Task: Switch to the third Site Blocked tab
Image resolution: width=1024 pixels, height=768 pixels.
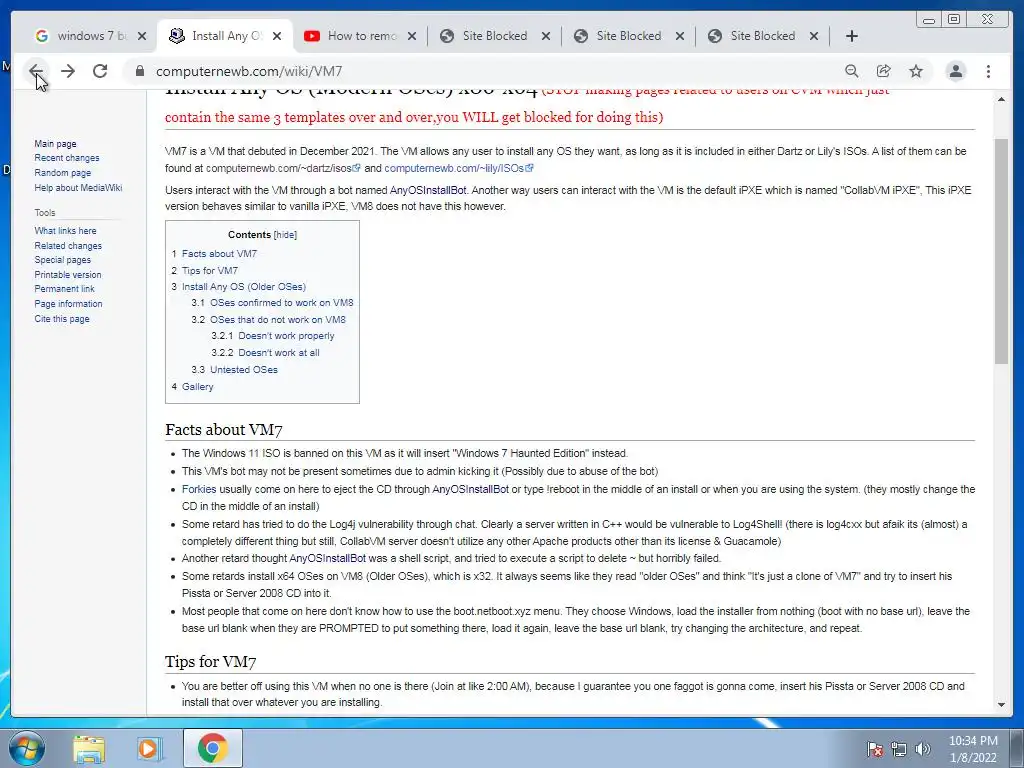Action: point(762,36)
